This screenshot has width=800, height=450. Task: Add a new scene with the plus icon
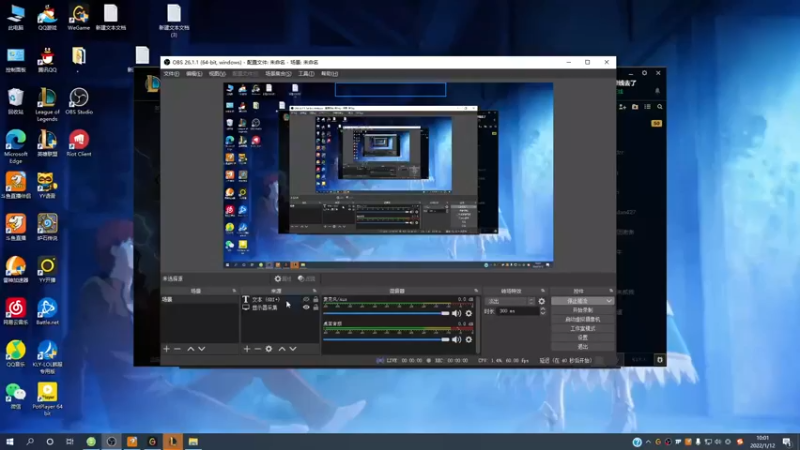point(166,349)
